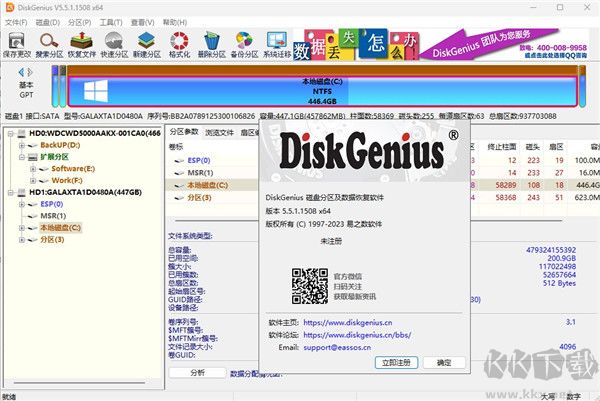Click the horizontal scrollbar under disk tree

pyautogui.click(x=80, y=383)
